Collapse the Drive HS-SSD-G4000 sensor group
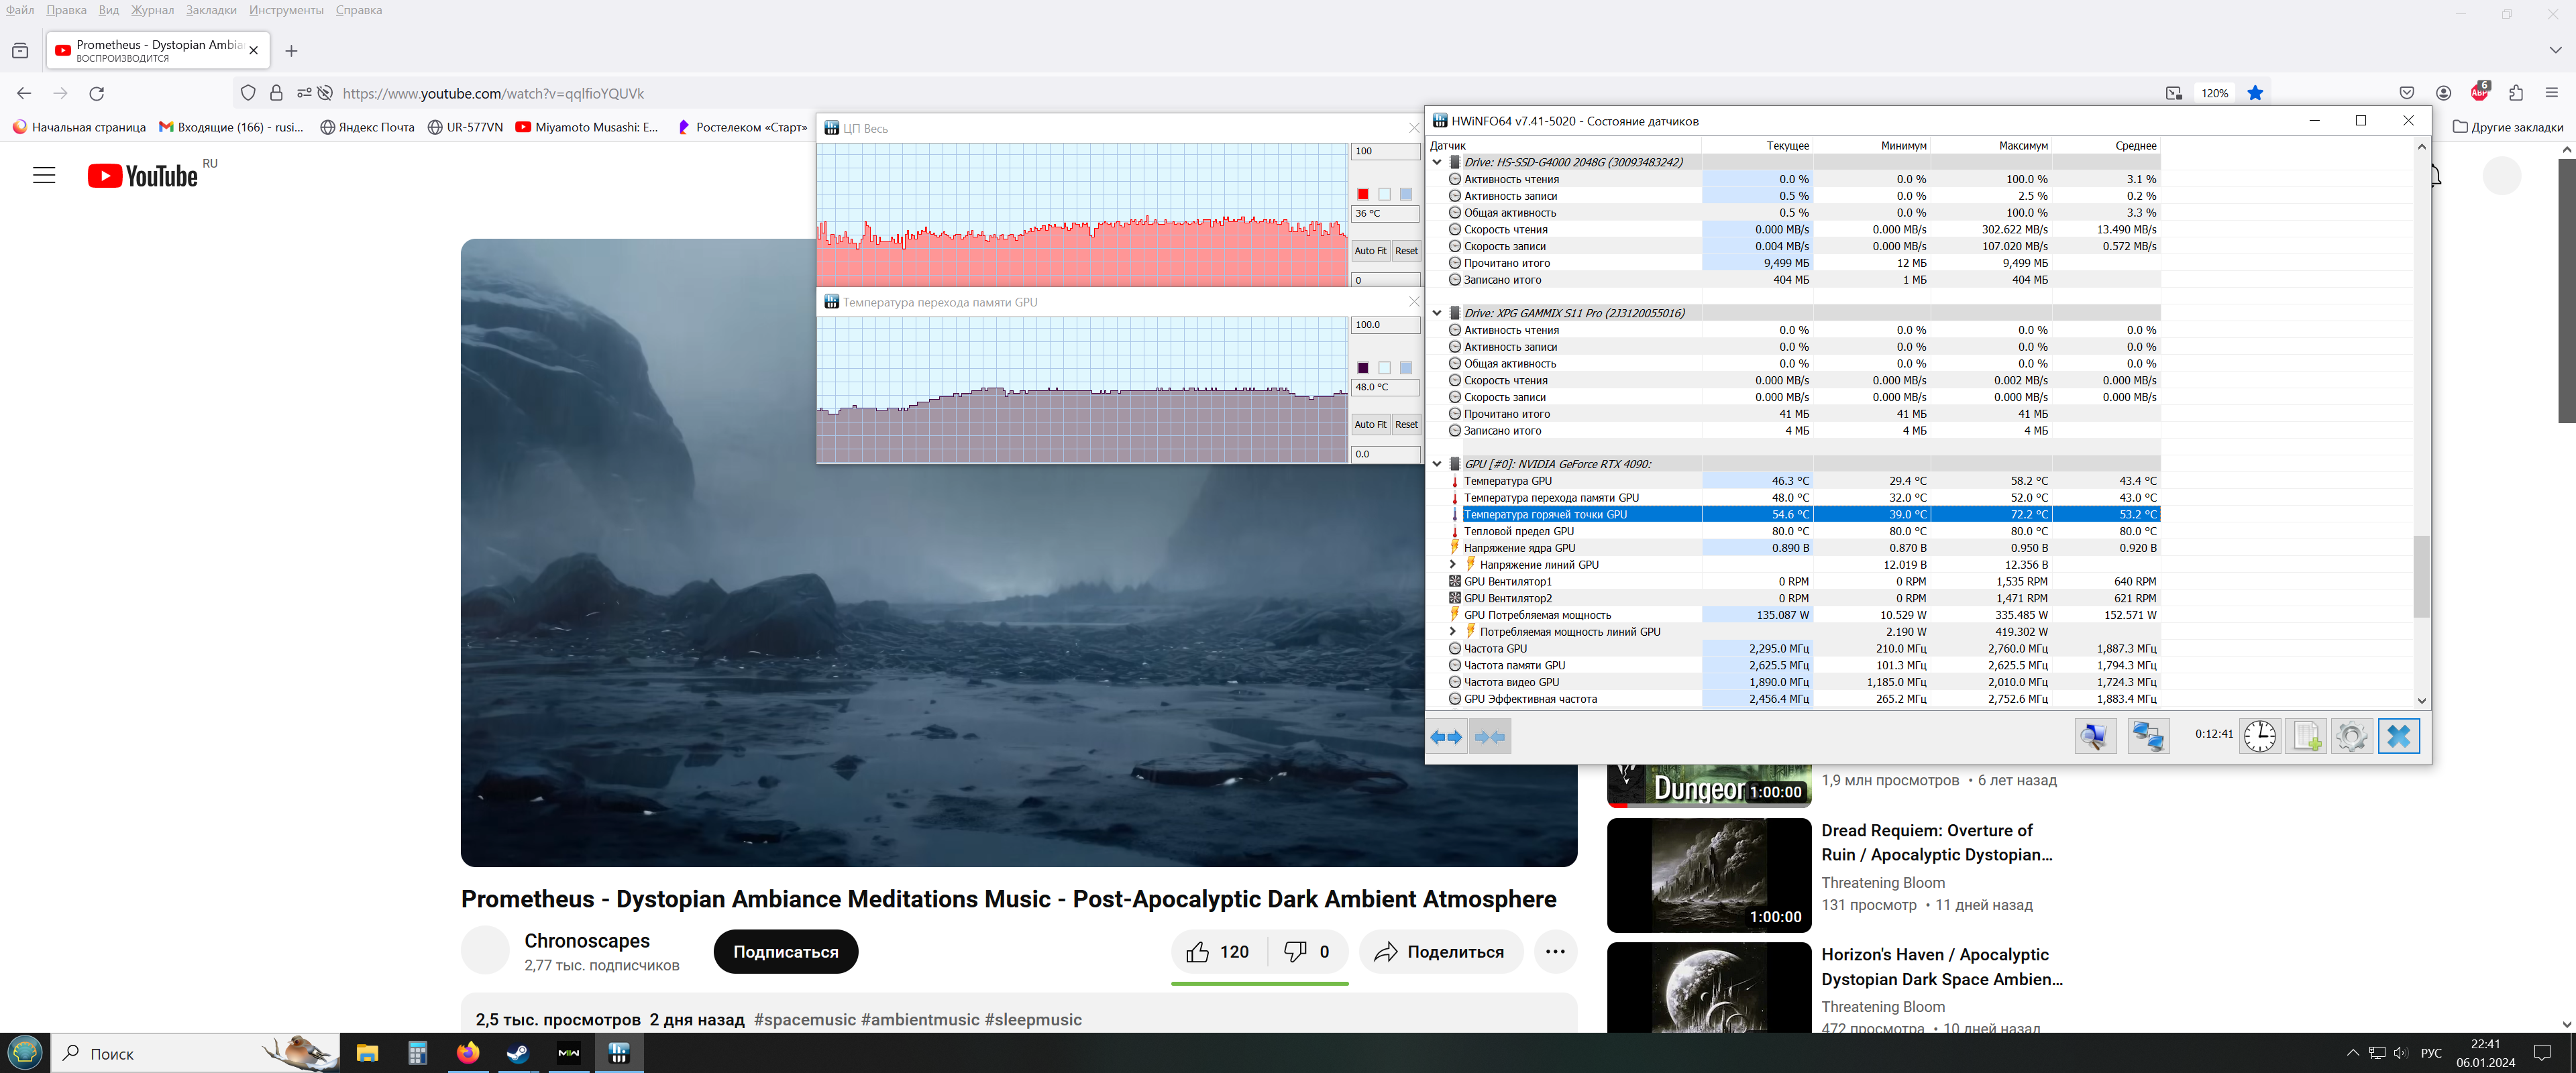2576x1073 pixels. click(x=1437, y=162)
